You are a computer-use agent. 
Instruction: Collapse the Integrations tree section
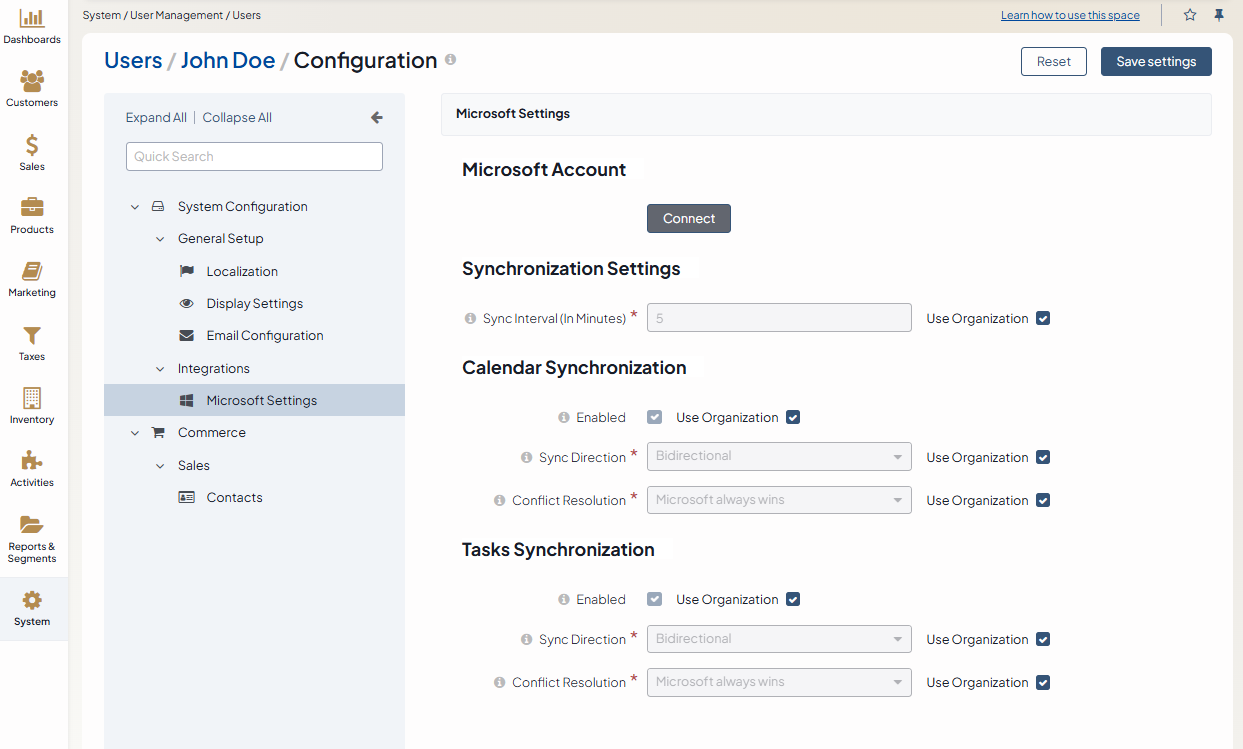click(160, 369)
